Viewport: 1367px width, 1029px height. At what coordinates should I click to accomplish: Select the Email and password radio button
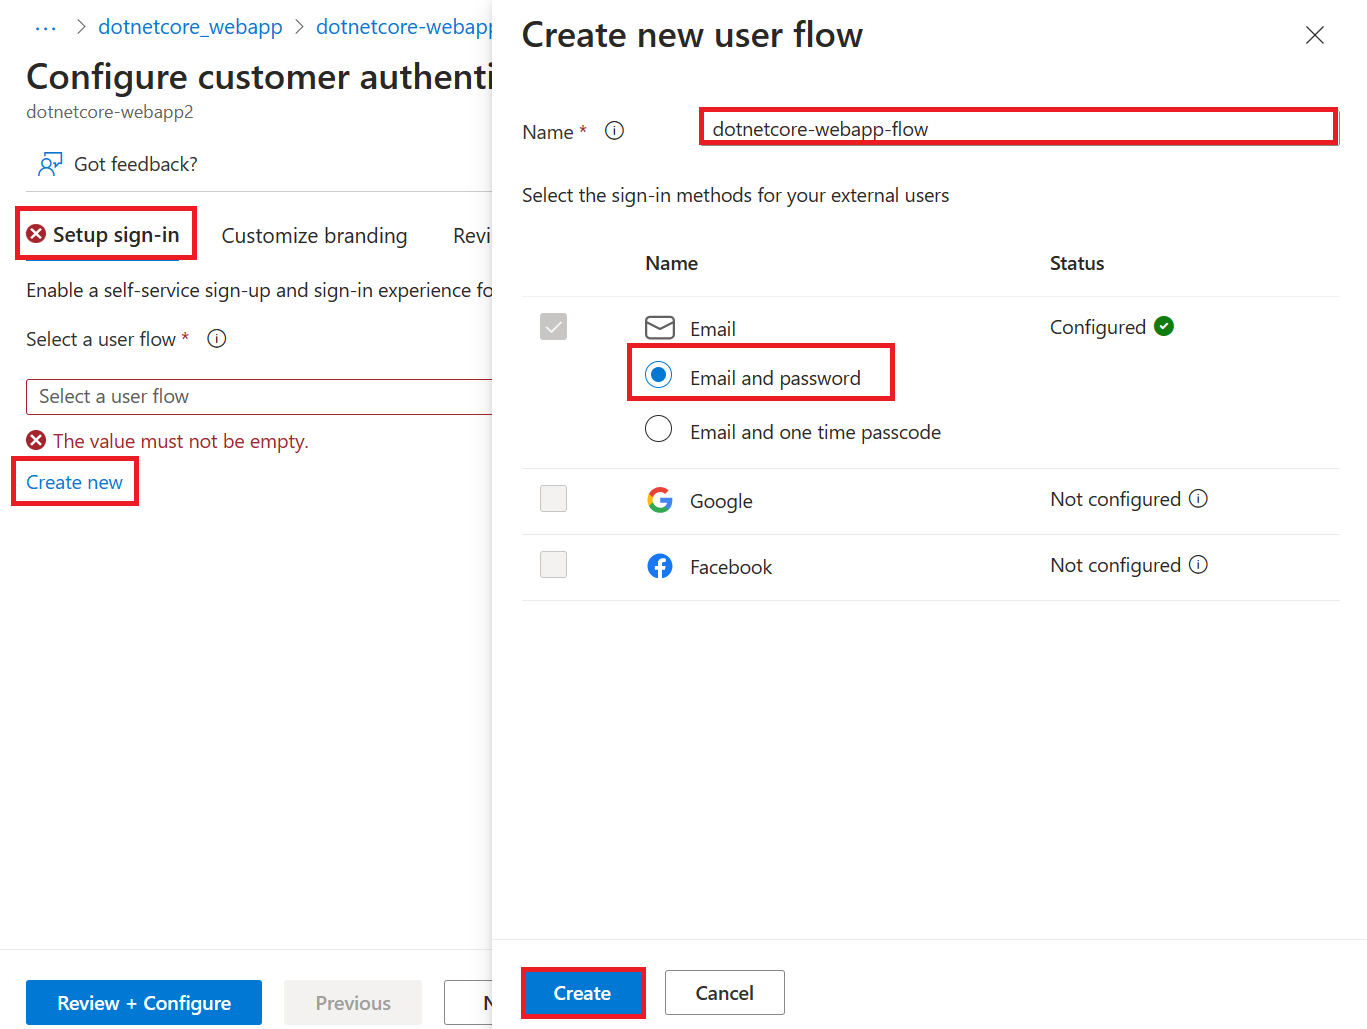point(658,374)
